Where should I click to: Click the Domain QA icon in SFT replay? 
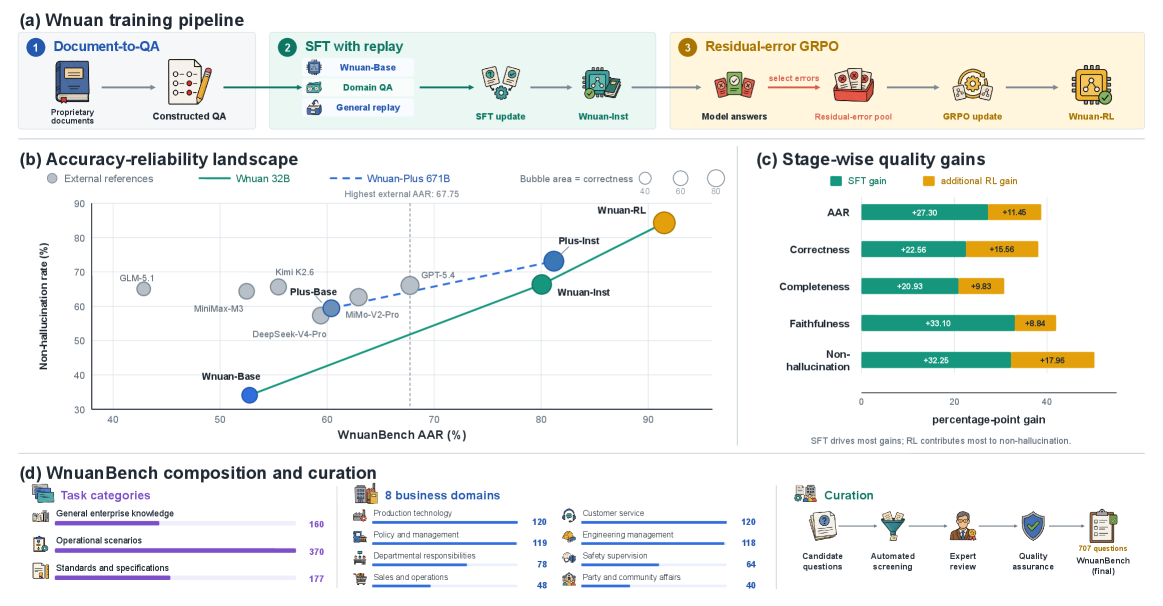pyautogui.click(x=314, y=88)
